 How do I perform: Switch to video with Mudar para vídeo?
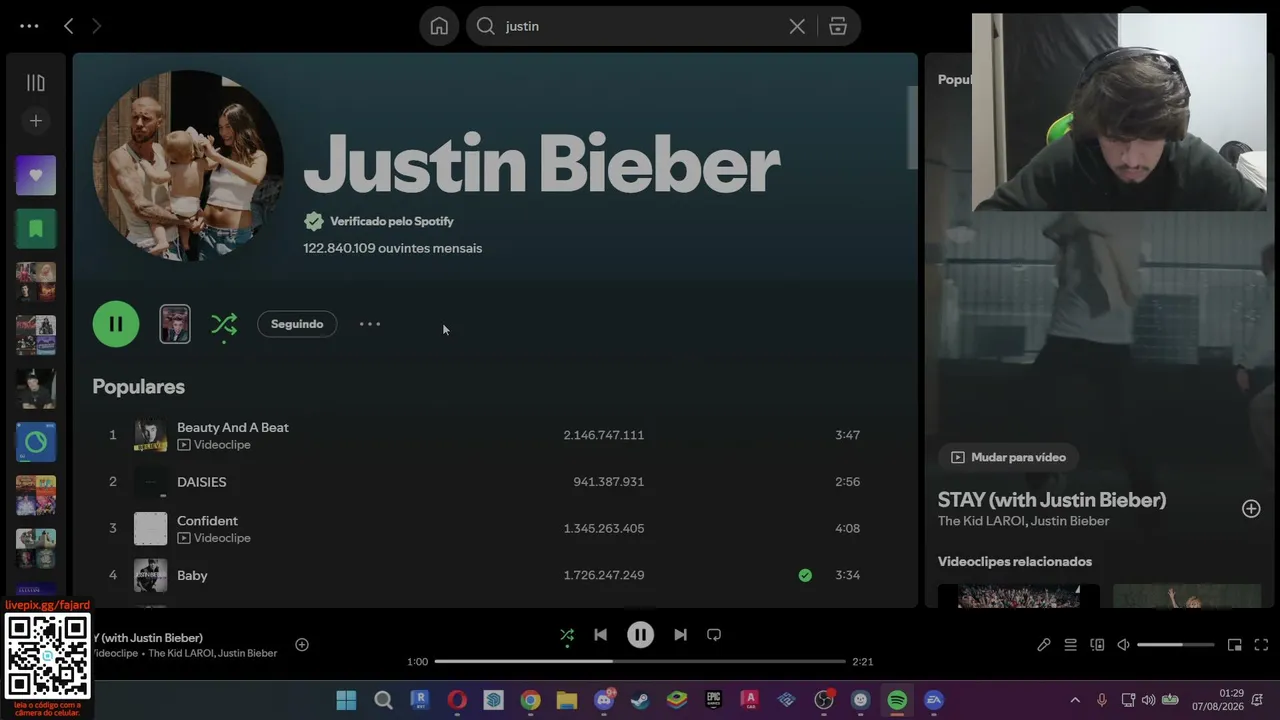[1008, 457]
